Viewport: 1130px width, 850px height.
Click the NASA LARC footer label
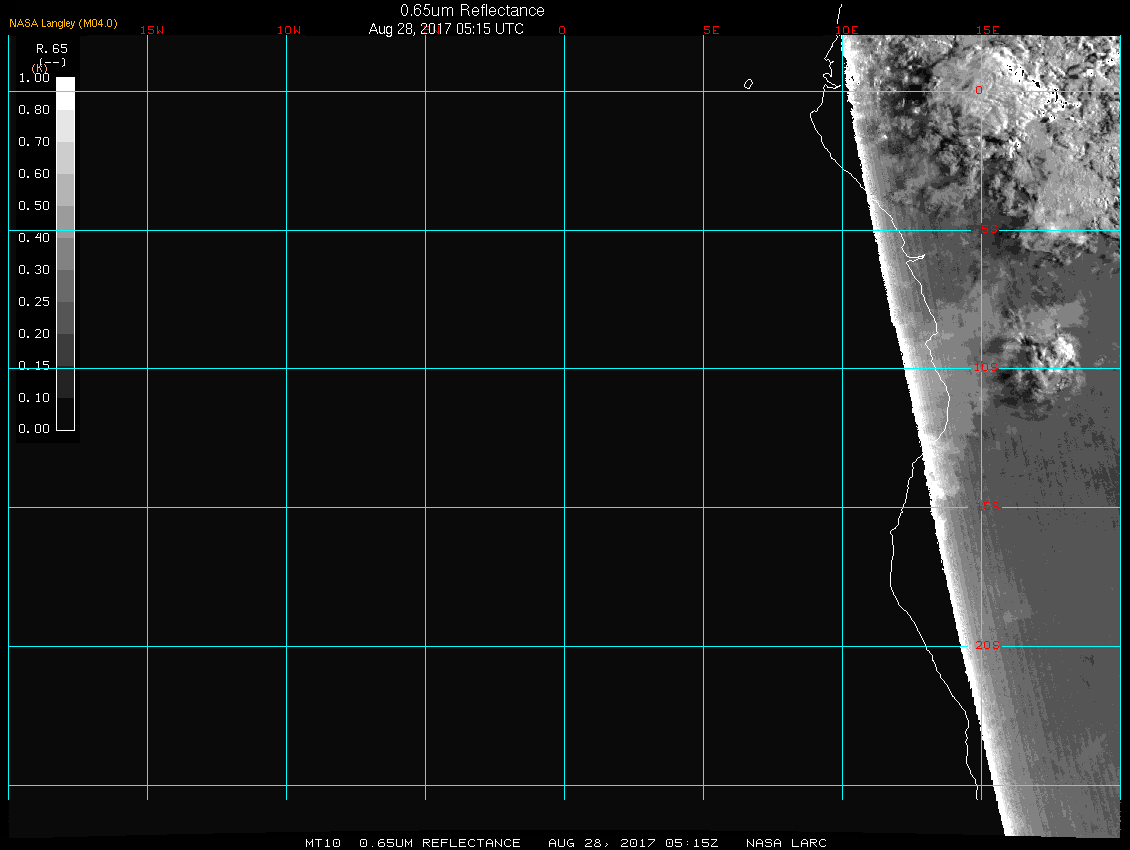(786, 843)
